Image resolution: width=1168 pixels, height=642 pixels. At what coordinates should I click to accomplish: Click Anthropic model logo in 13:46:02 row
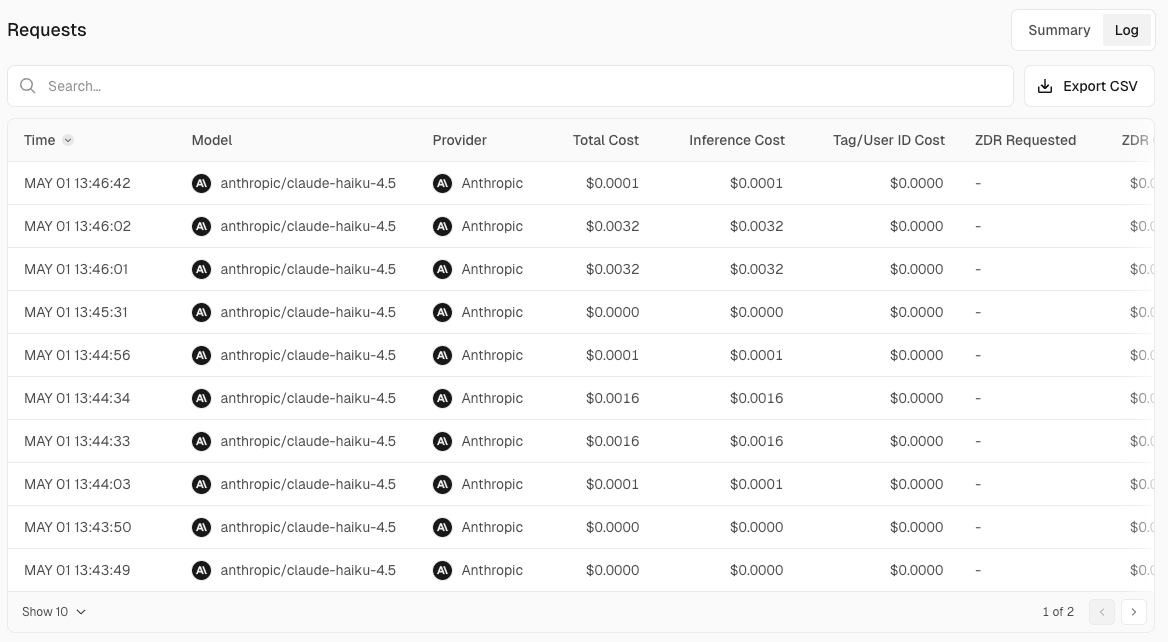pos(201,226)
